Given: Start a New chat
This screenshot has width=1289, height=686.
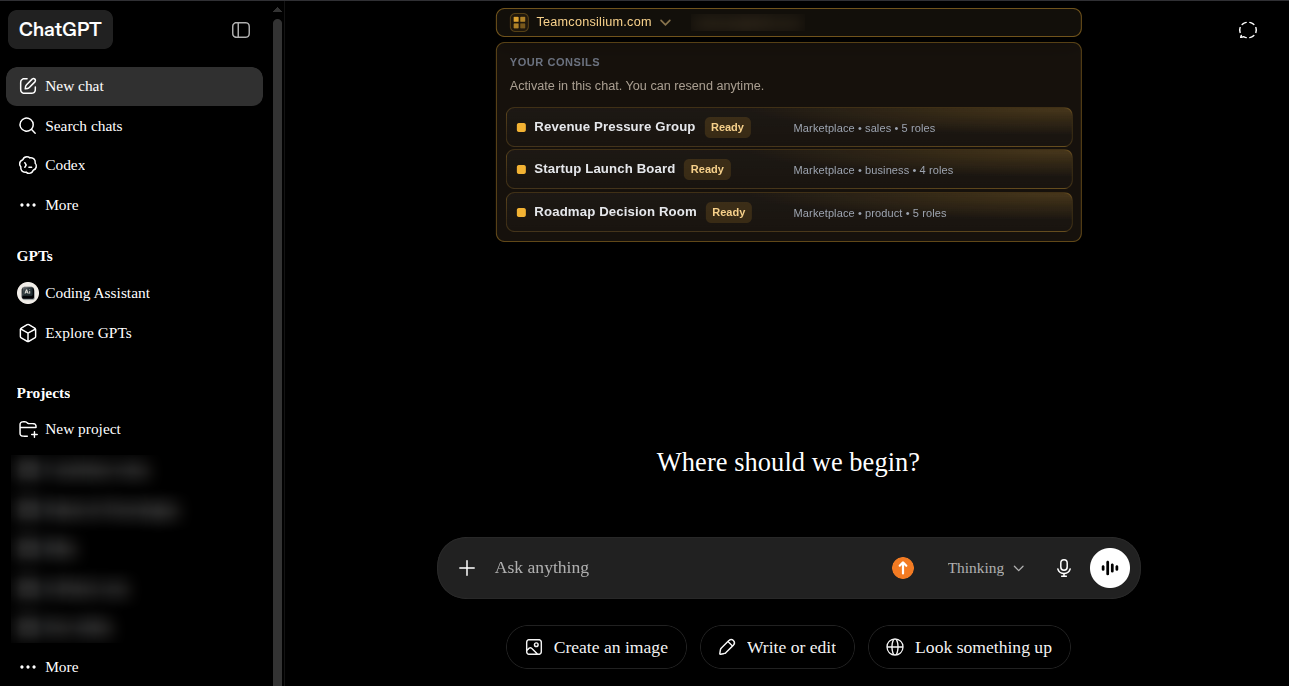Looking at the screenshot, I should click(134, 86).
